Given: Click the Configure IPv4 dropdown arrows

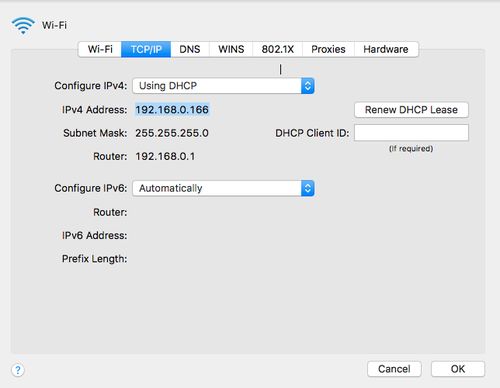Looking at the screenshot, I should (x=308, y=86).
